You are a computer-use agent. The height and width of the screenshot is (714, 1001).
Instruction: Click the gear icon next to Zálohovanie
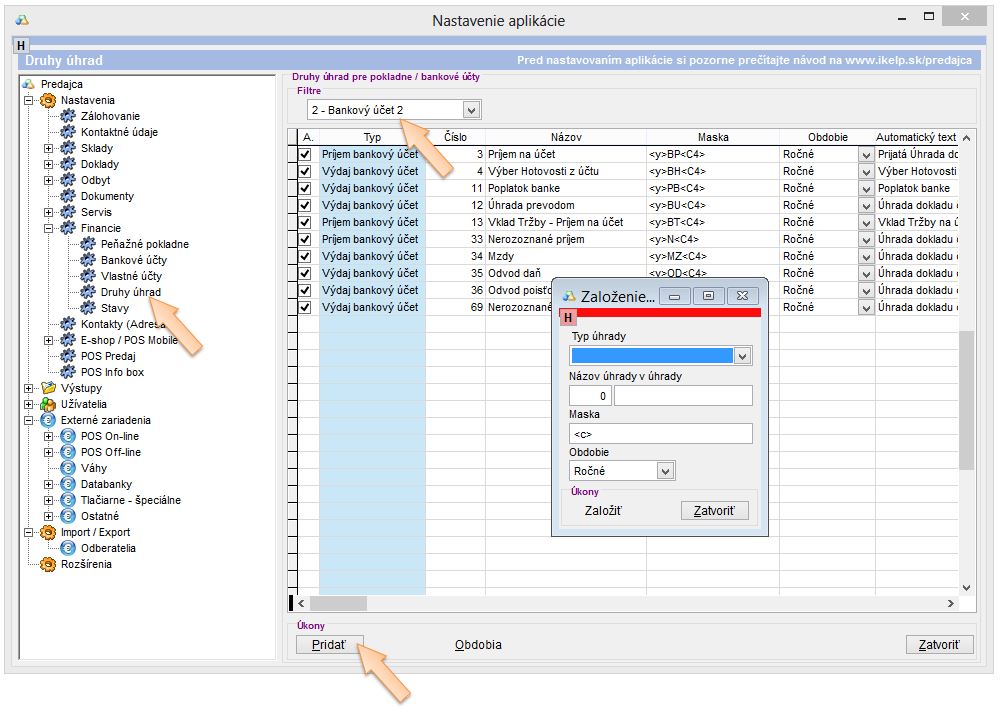pyautogui.click(x=68, y=116)
